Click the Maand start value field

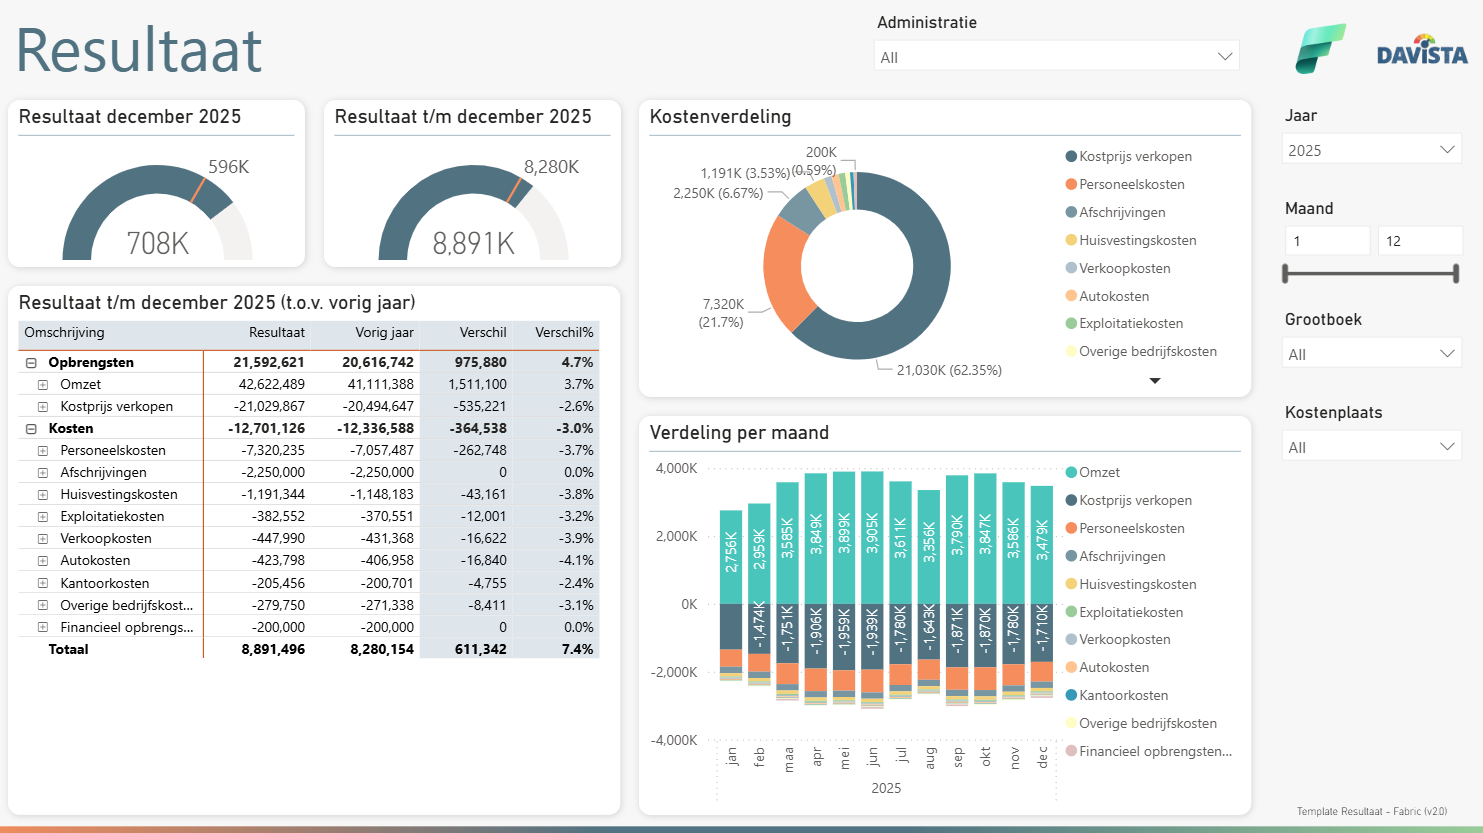pos(1326,241)
